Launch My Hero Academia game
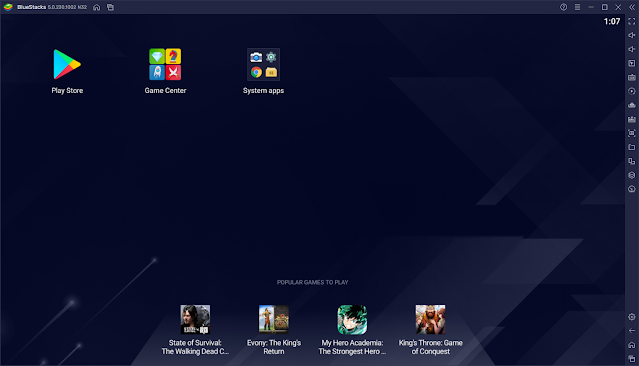Image resolution: width=639 pixels, height=366 pixels. (352, 320)
